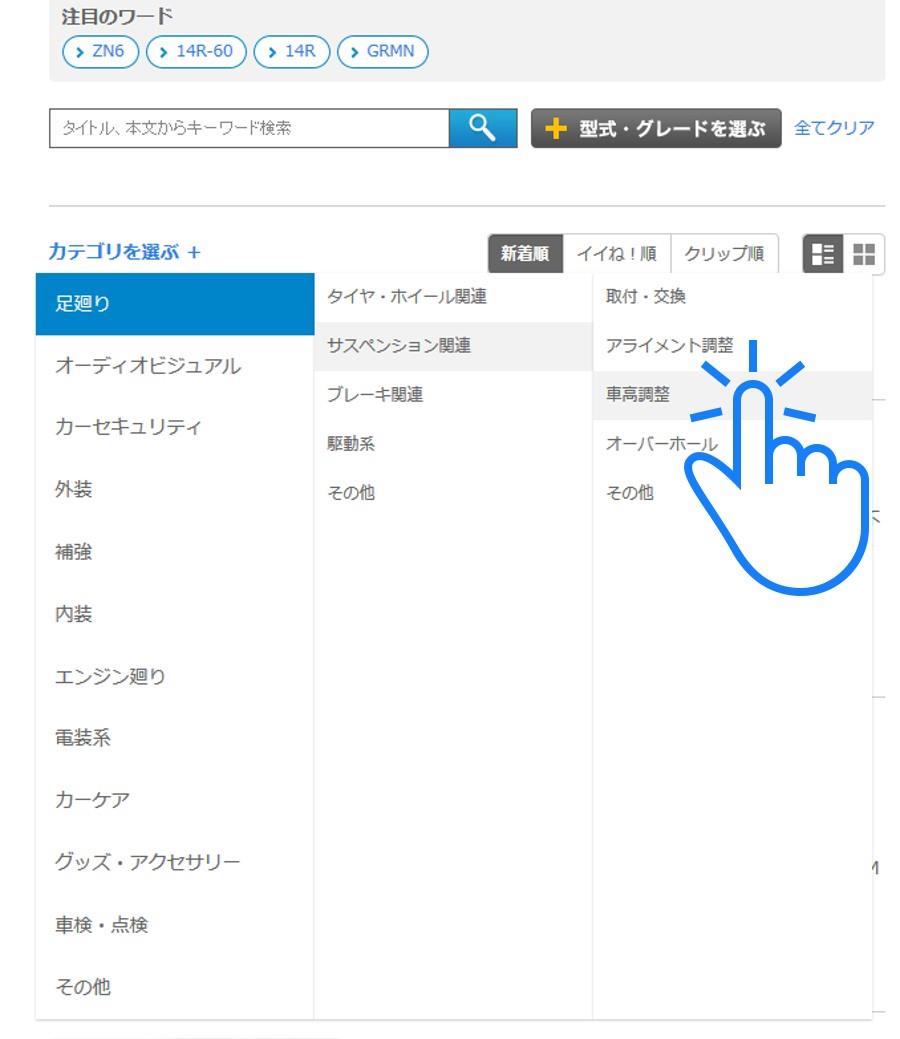
Task: Expand the カテゴリを選ぶ + selector
Action: click(x=125, y=252)
